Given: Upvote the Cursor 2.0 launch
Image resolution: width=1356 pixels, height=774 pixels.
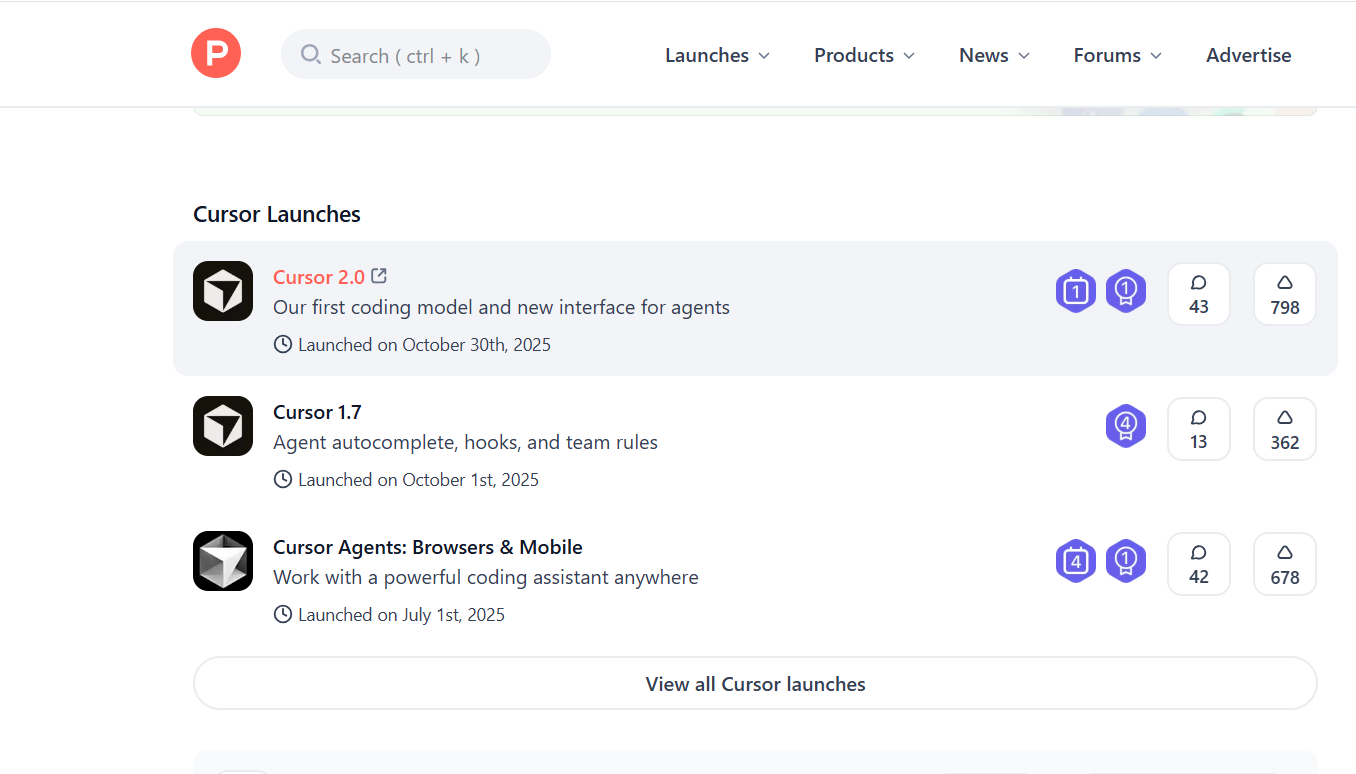Looking at the screenshot, I should click(x=1285, y=293).
